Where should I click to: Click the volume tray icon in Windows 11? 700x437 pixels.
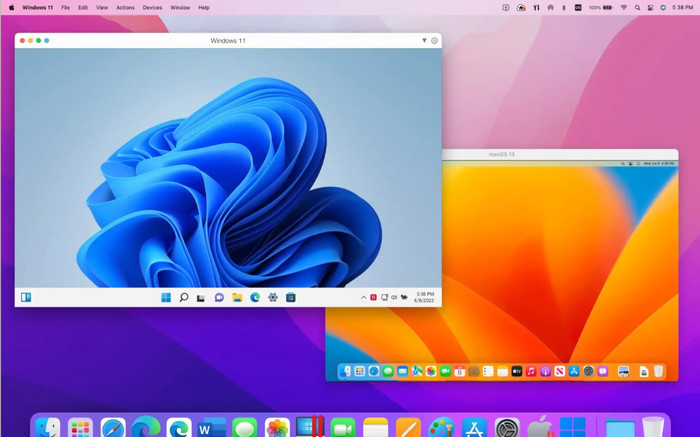click(x=394, y=297)
